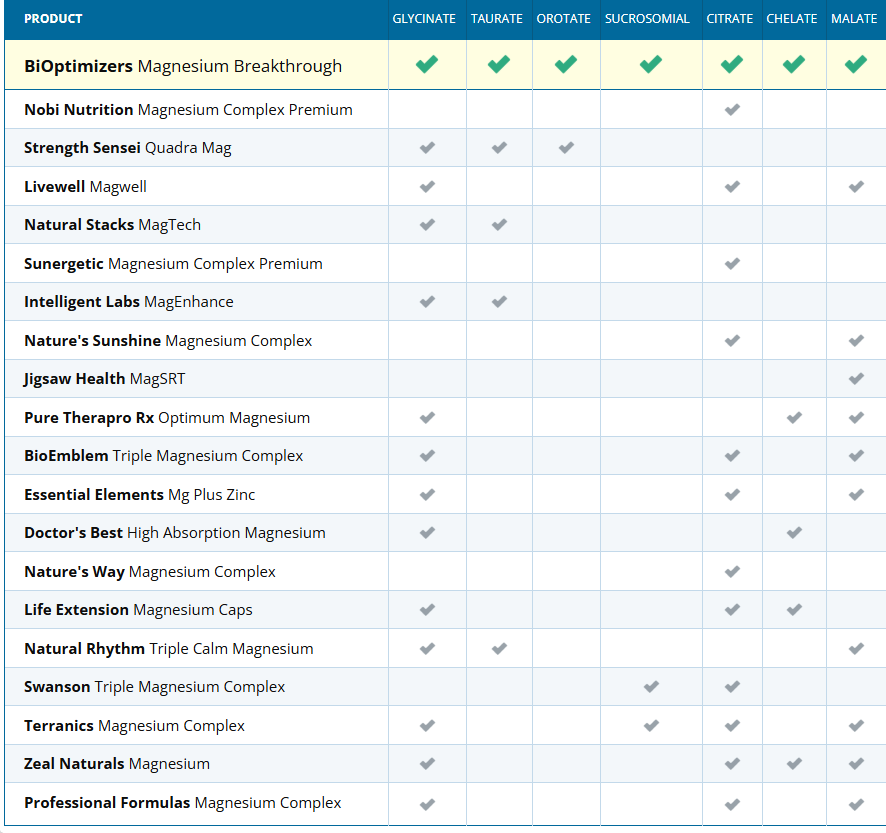Image resolution: width=886 pixels, height=833 pixels.
Task: Select Nobi Nutrition's Citrate checkmark
Action: click(x=732, y=109)
